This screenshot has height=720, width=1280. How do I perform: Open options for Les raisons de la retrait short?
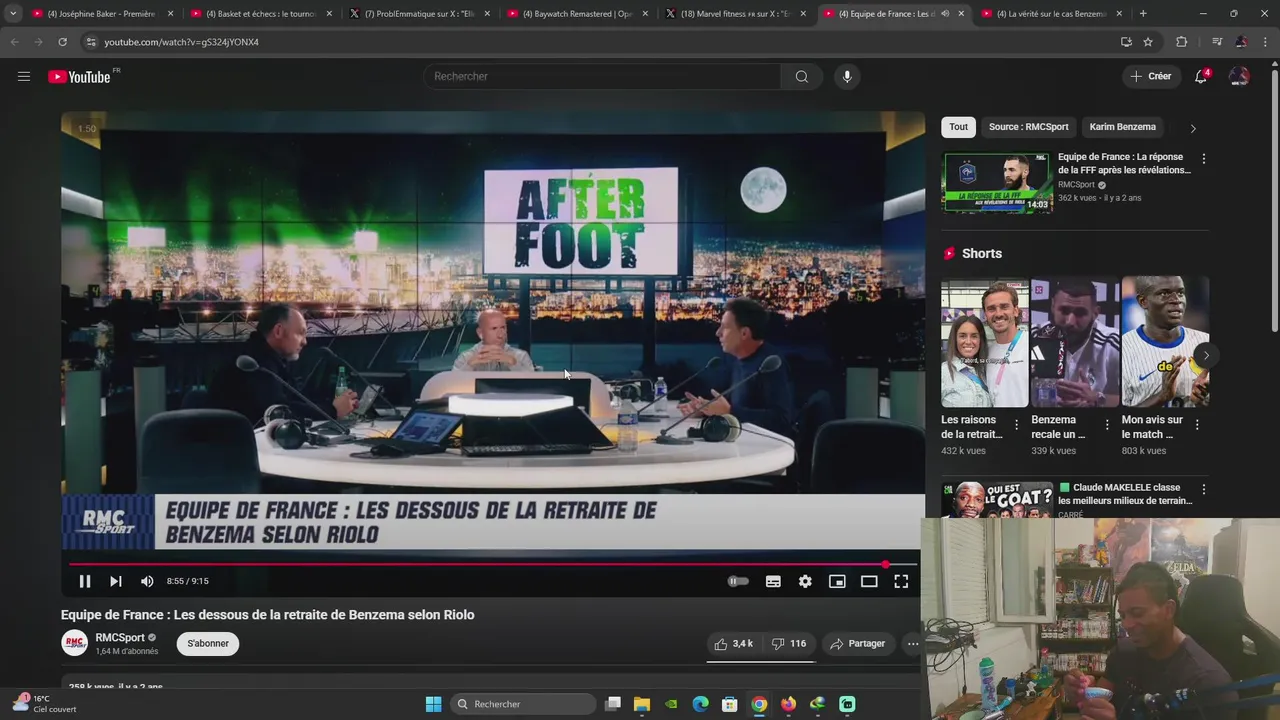tap(1016, 425)
